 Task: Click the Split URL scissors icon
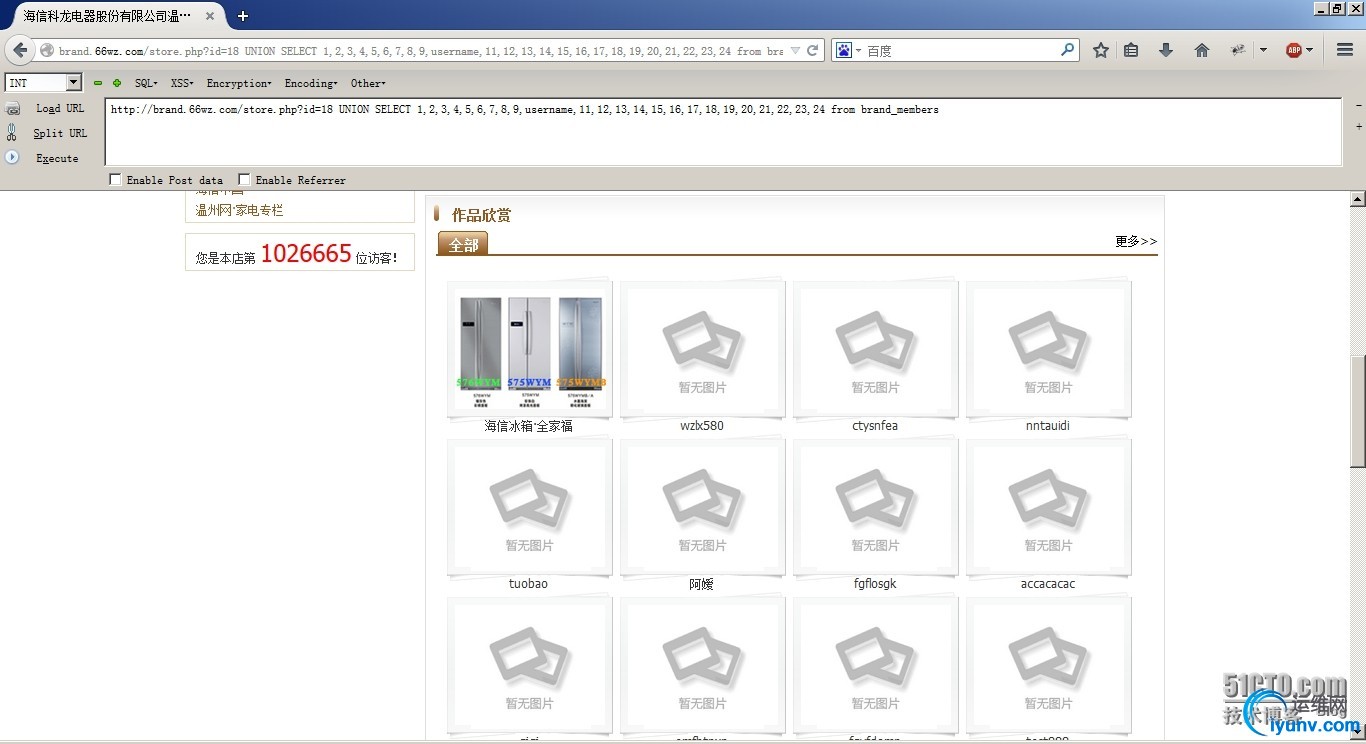point(12,133)
